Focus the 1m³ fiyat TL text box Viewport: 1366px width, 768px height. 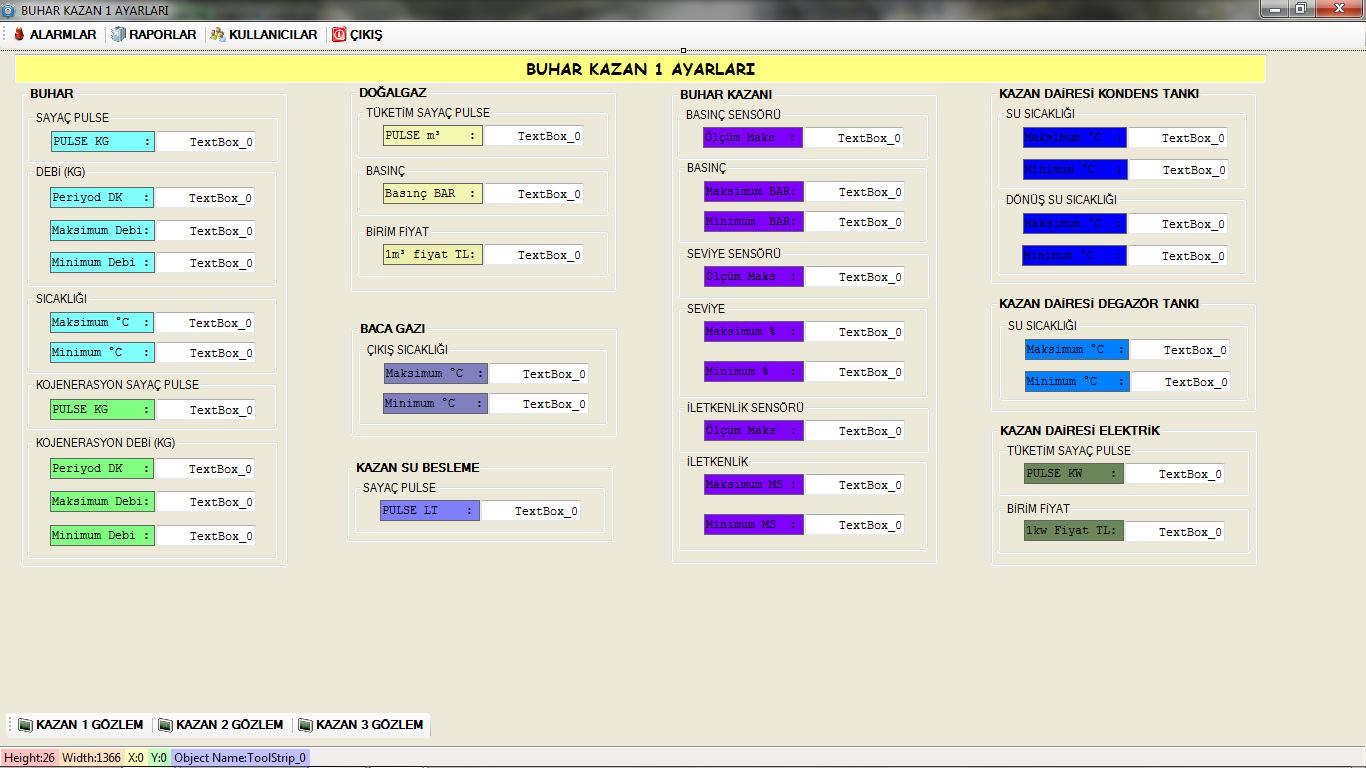coord(533,255)
